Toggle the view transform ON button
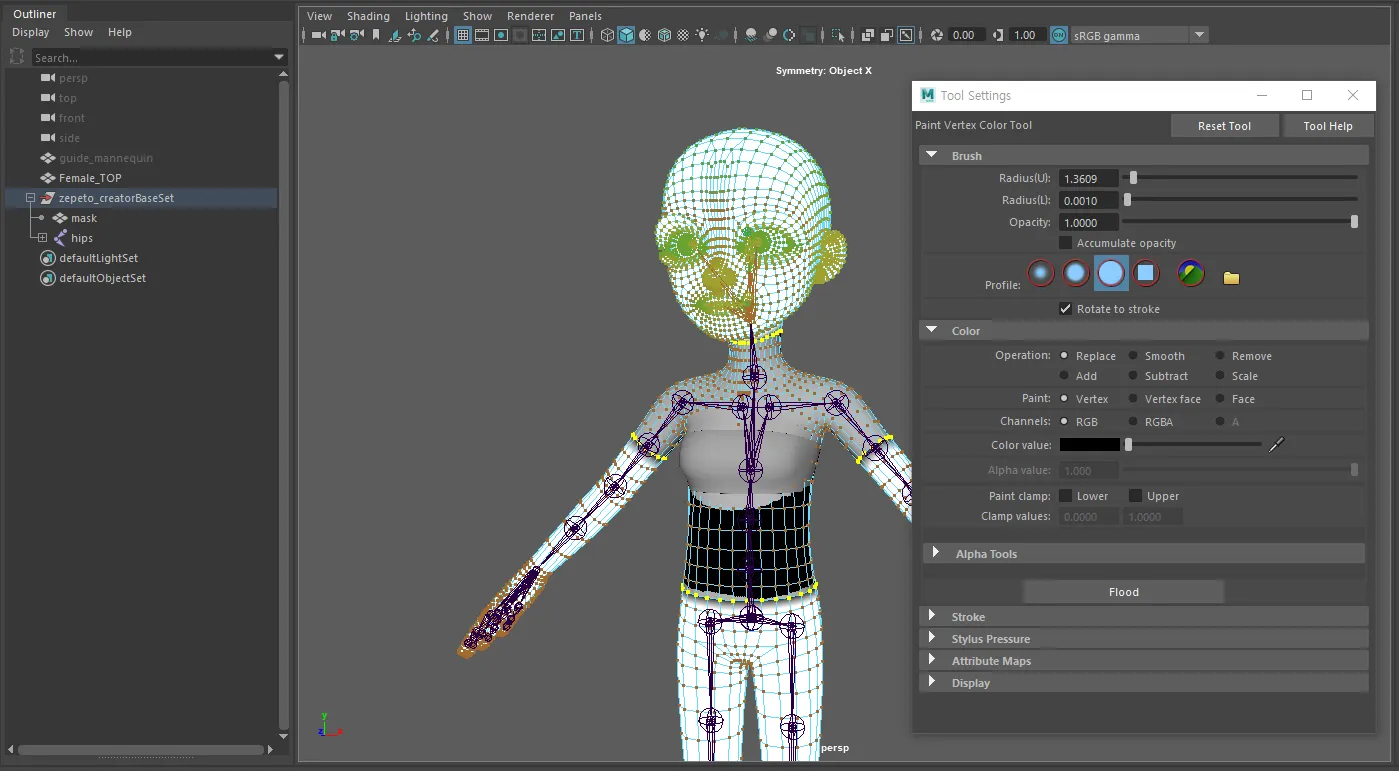1399x771 pixels. click(x=1059, y=35)
